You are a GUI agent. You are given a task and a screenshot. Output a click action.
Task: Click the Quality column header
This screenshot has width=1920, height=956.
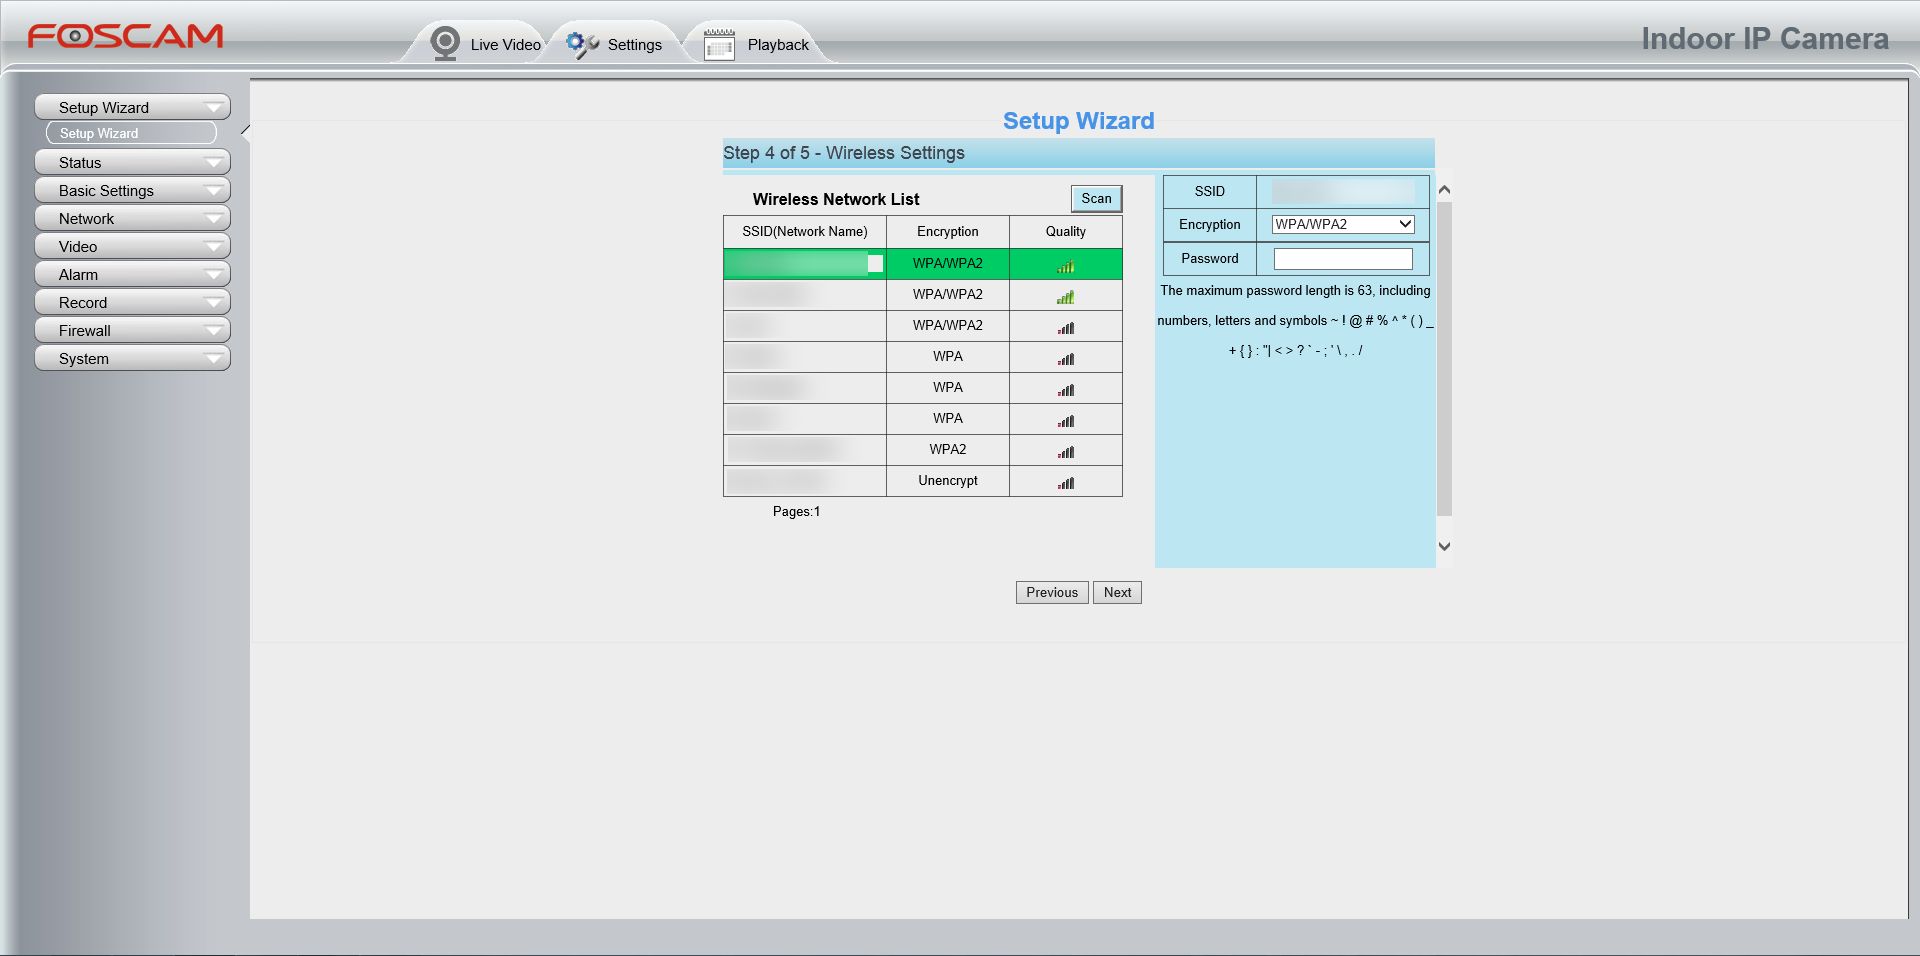coord(1066,231)
